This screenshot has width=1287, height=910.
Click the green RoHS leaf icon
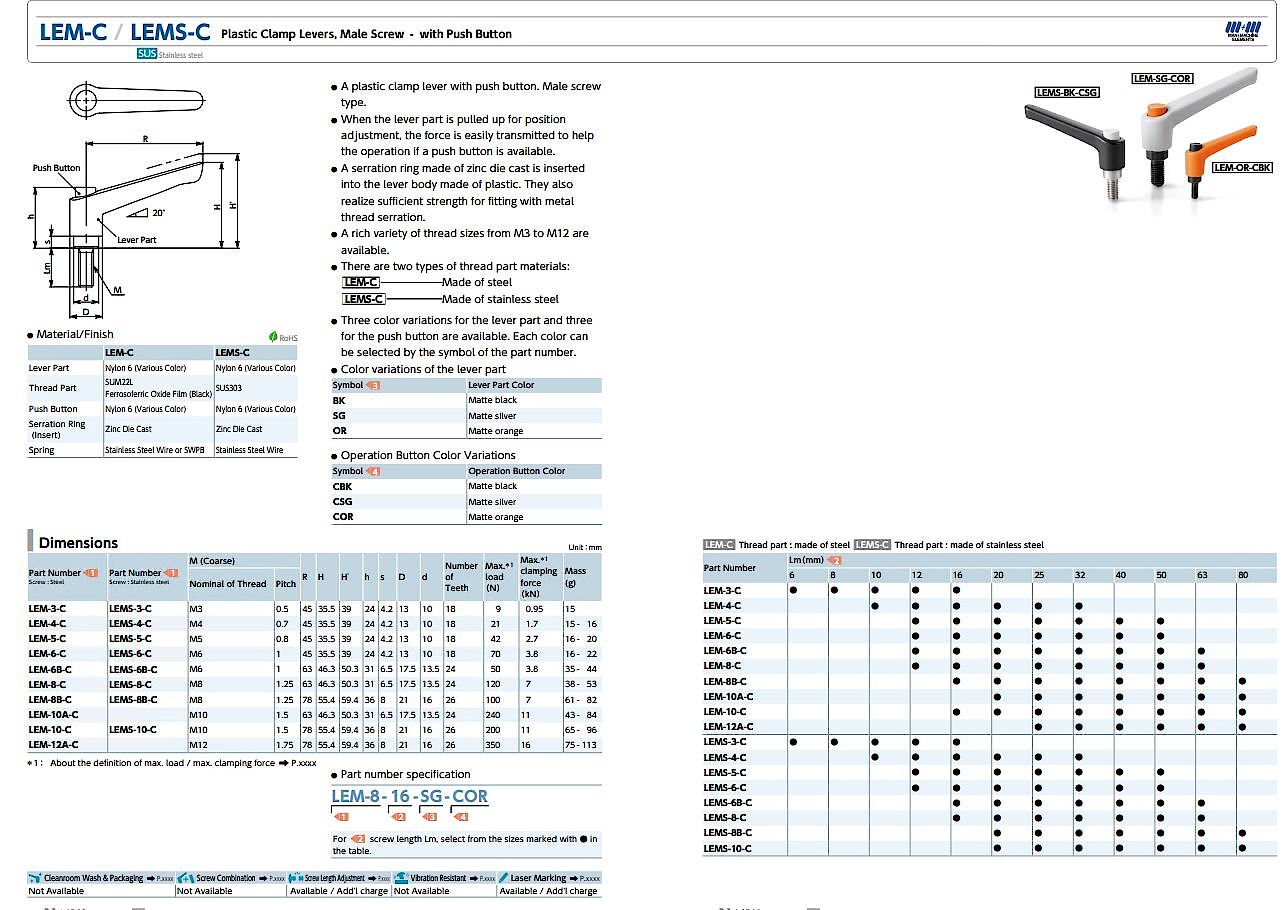[273, 338]
